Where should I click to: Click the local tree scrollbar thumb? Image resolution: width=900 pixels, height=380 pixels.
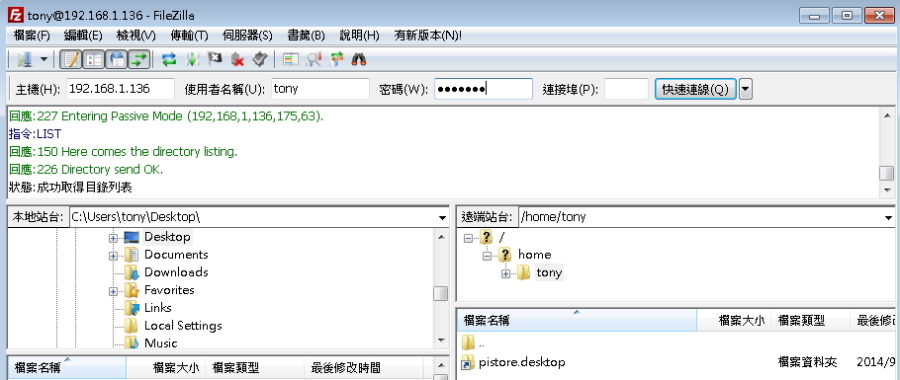tap(440, 293)
